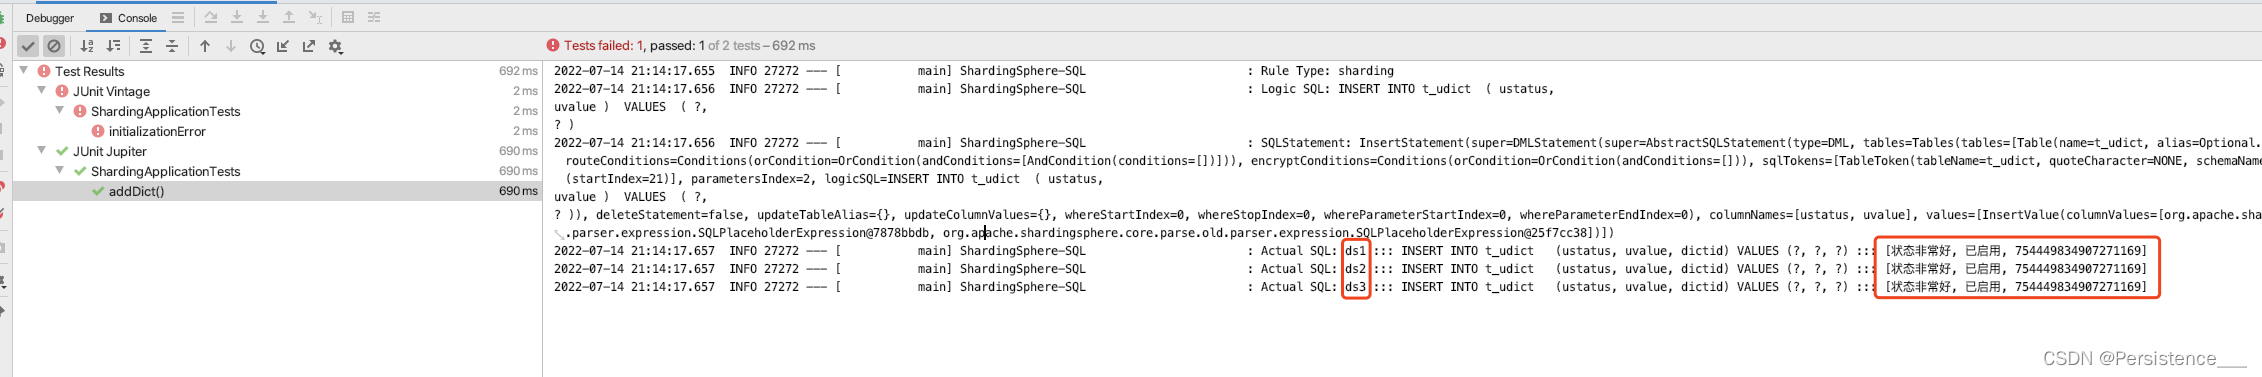Switch to the Debugger tab
The height and width of the screenshot is (377, 2262).
[x=50, y=18]
